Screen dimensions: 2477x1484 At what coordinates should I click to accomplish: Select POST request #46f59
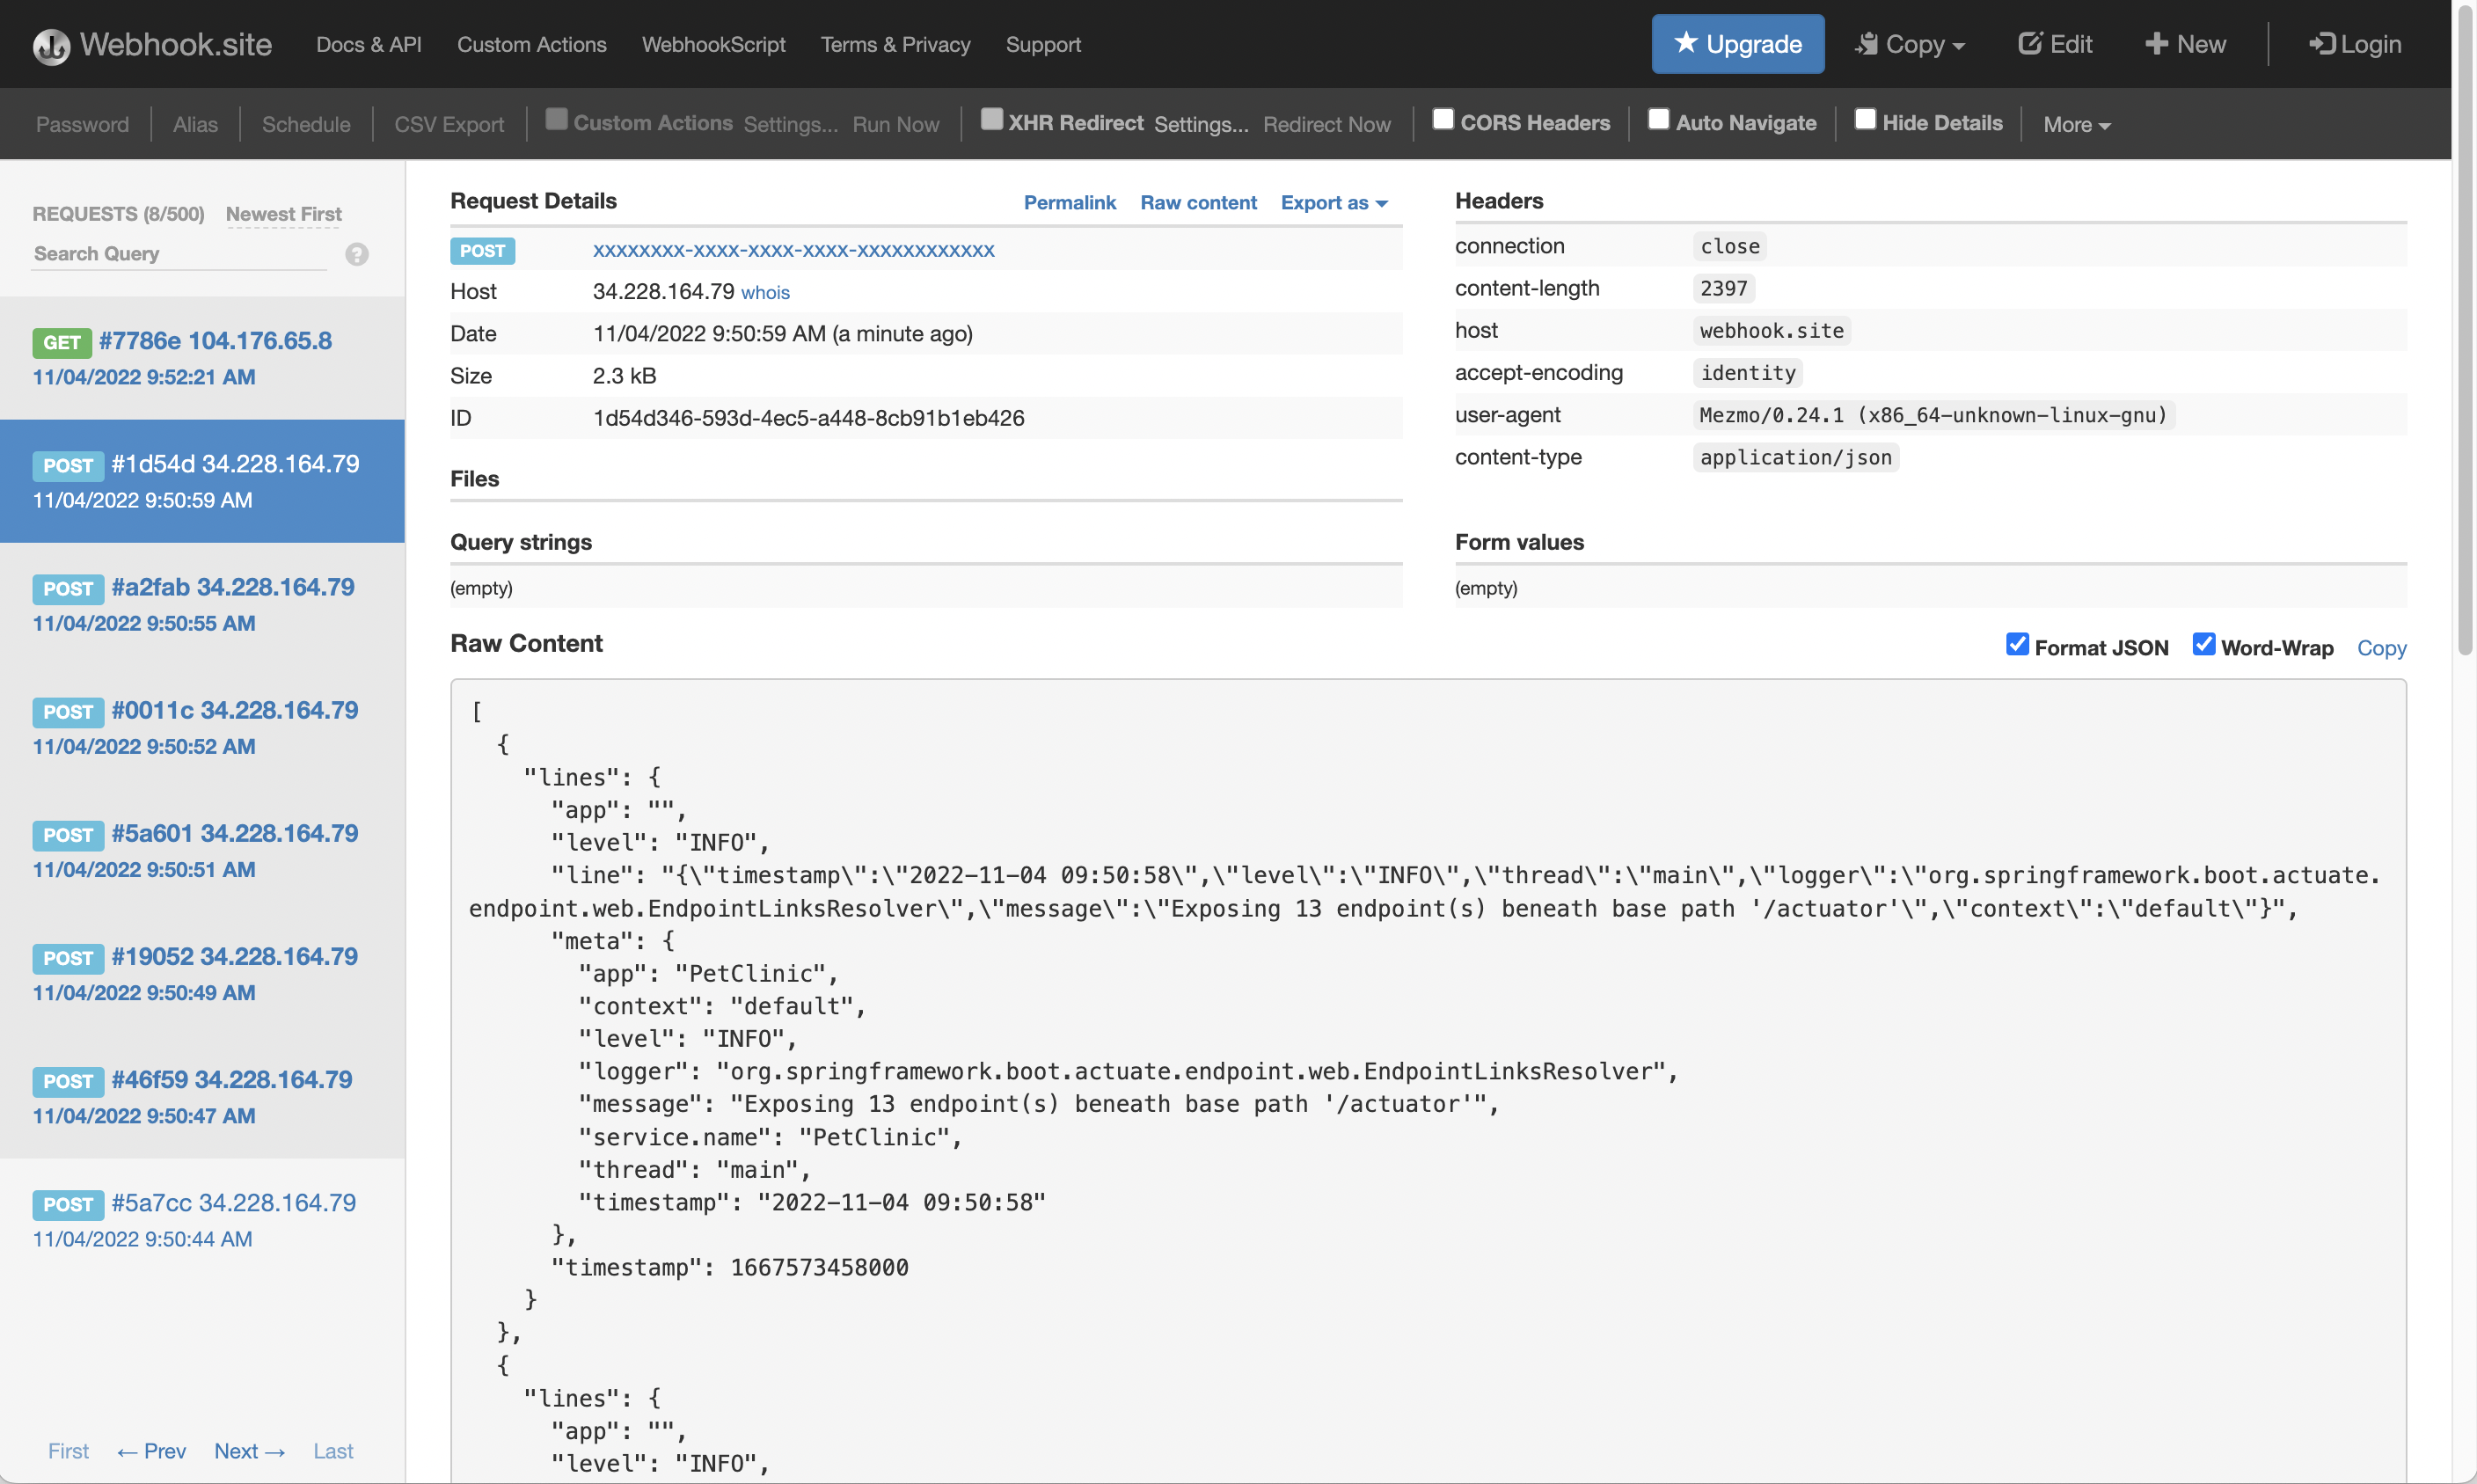(x=202, y=1096)
